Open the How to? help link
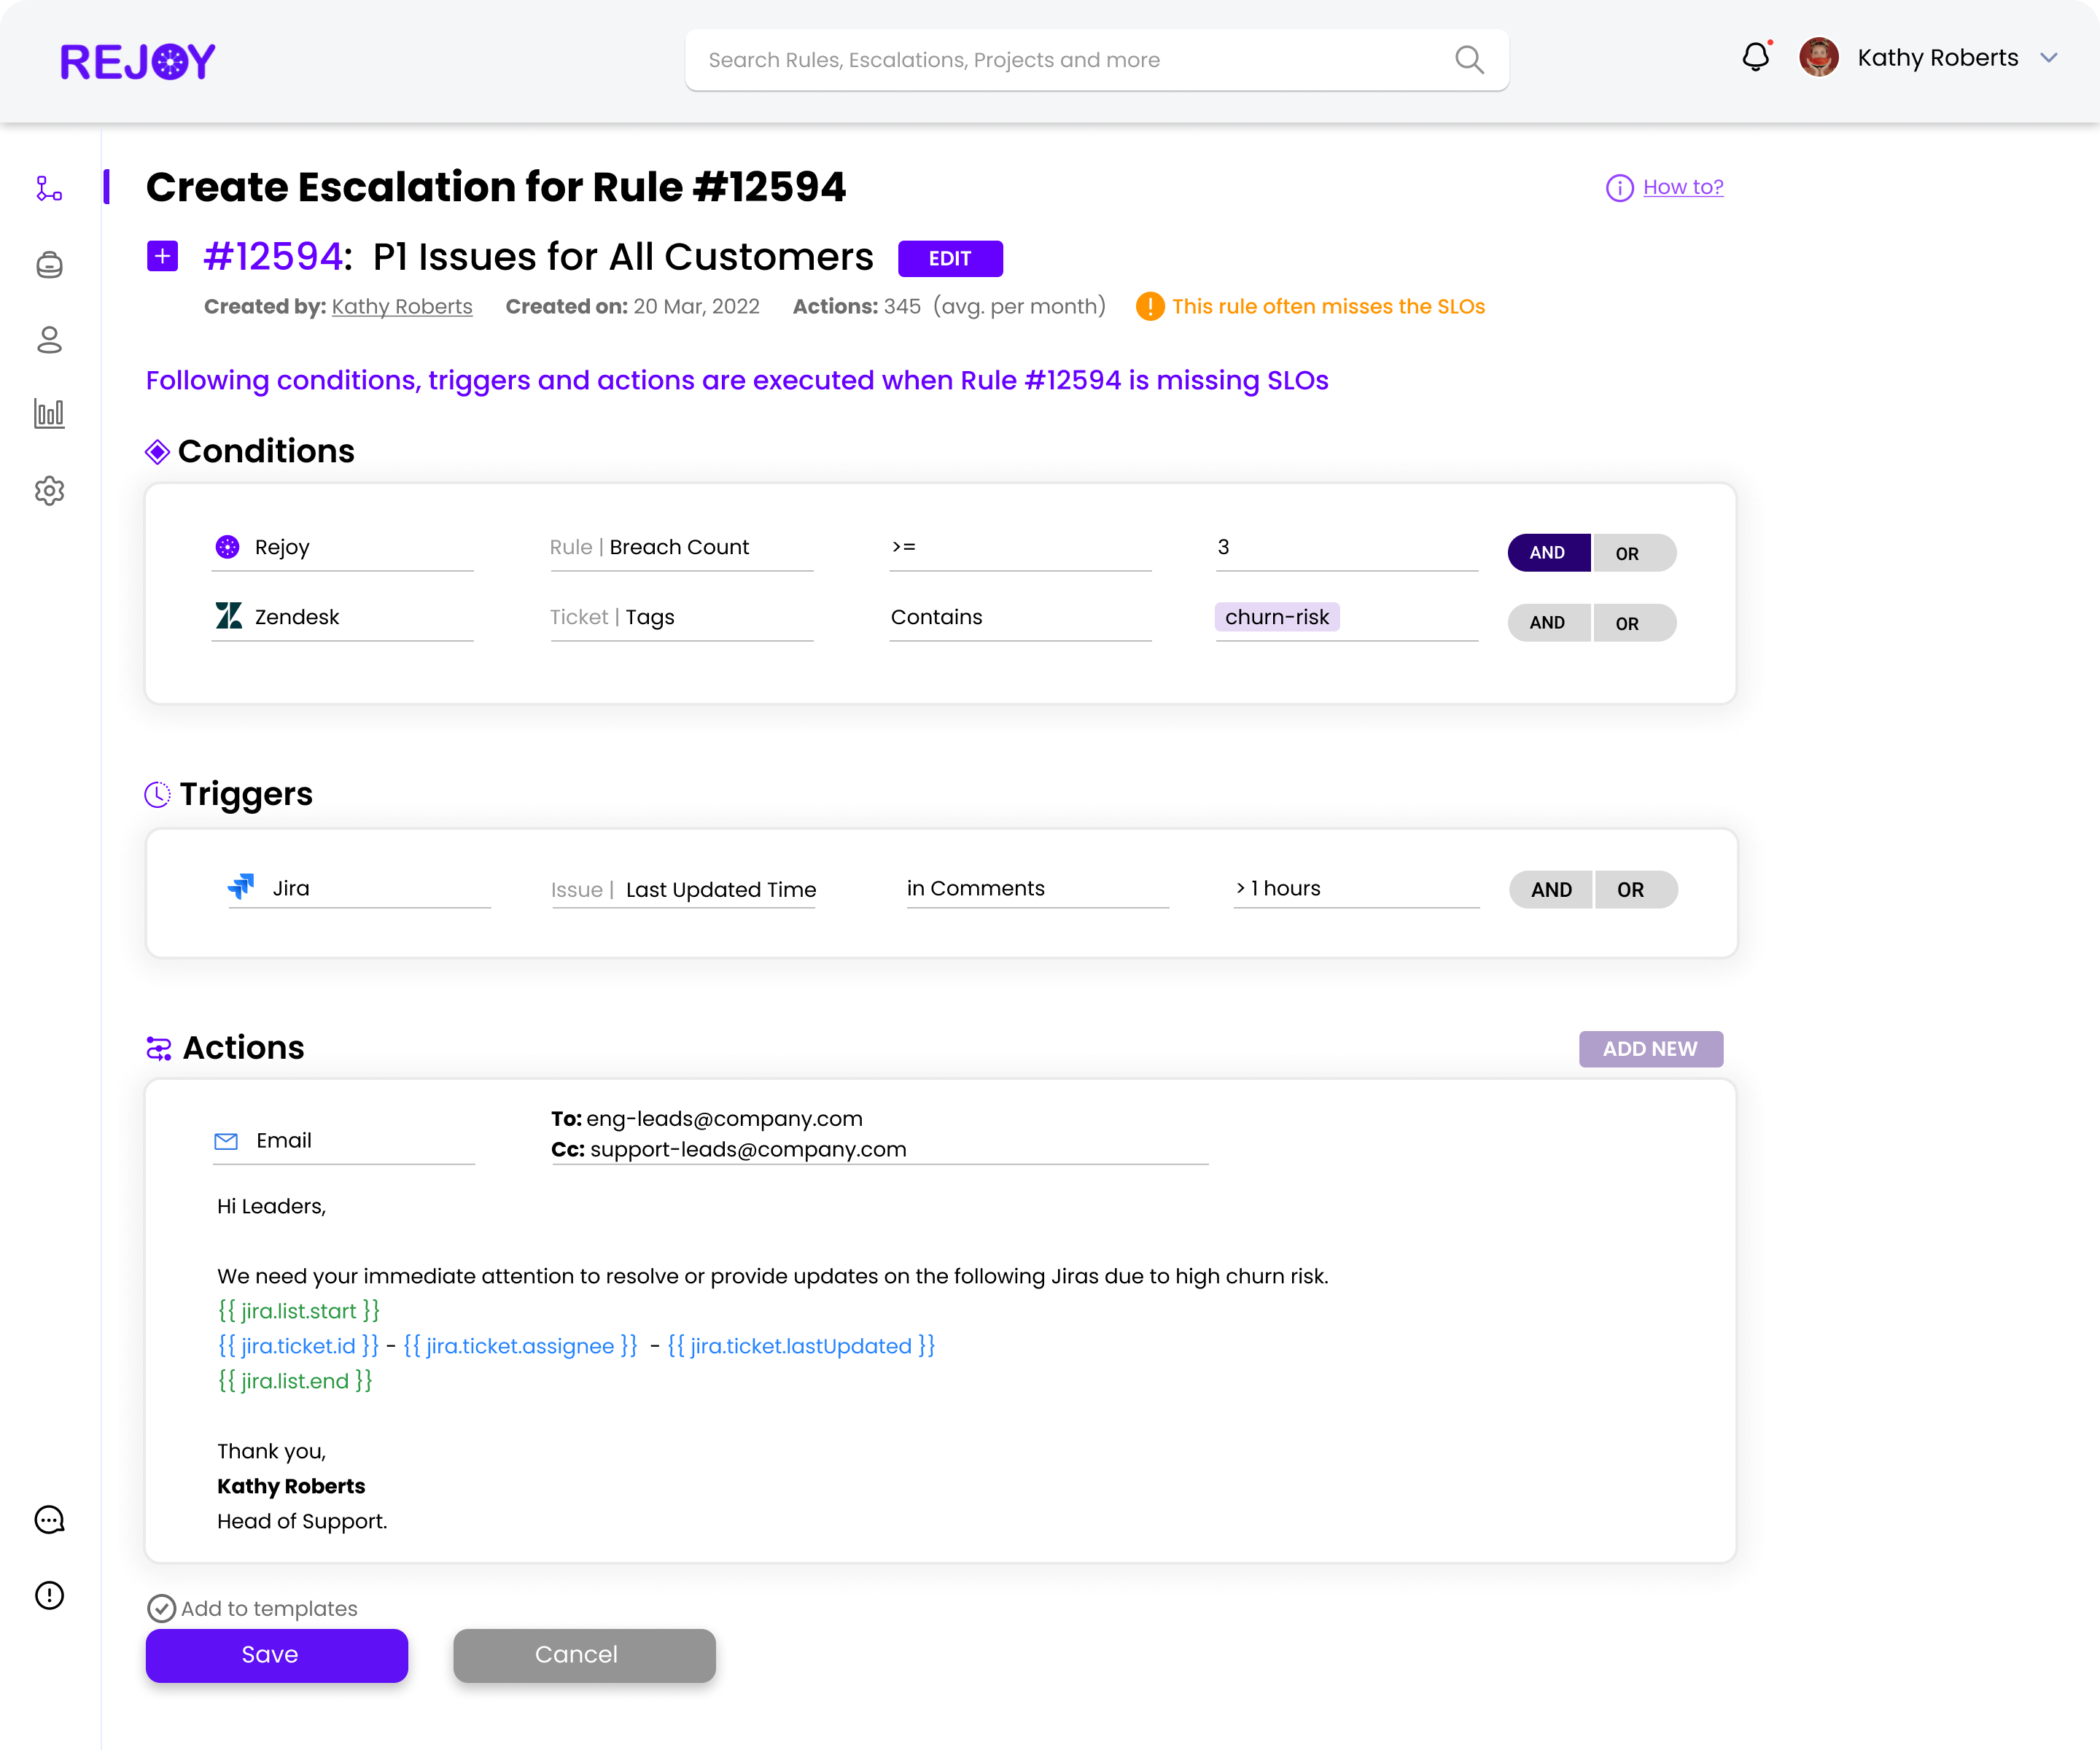 [x=1682, y=187]
